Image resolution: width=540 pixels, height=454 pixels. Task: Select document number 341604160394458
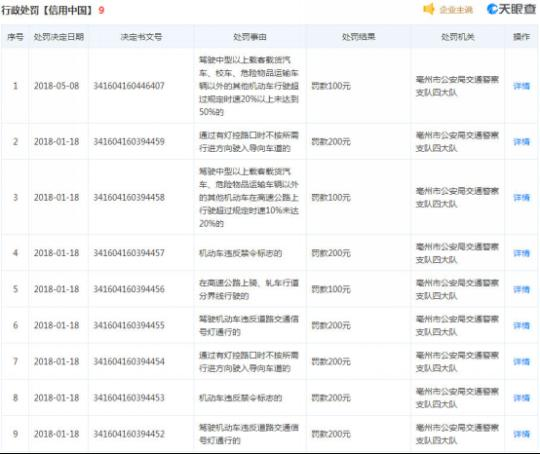[129, 197]
